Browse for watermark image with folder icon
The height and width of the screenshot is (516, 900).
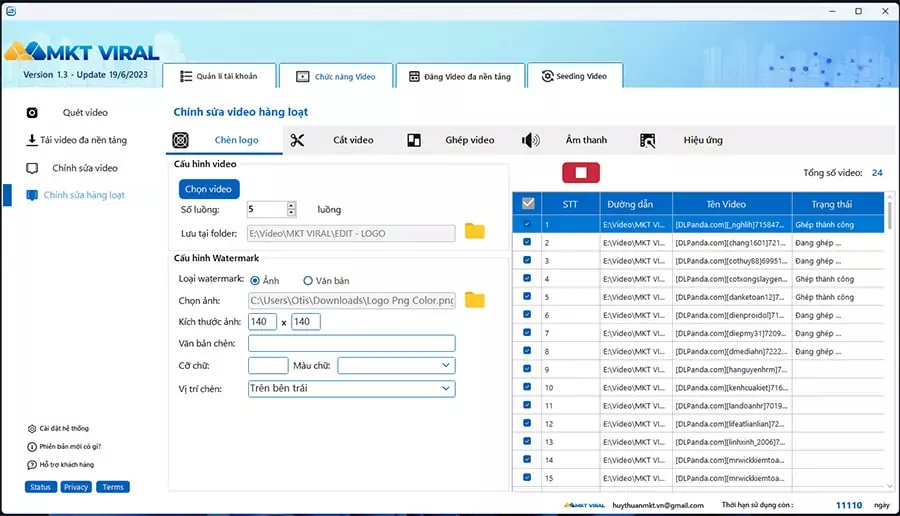[475, 300]
